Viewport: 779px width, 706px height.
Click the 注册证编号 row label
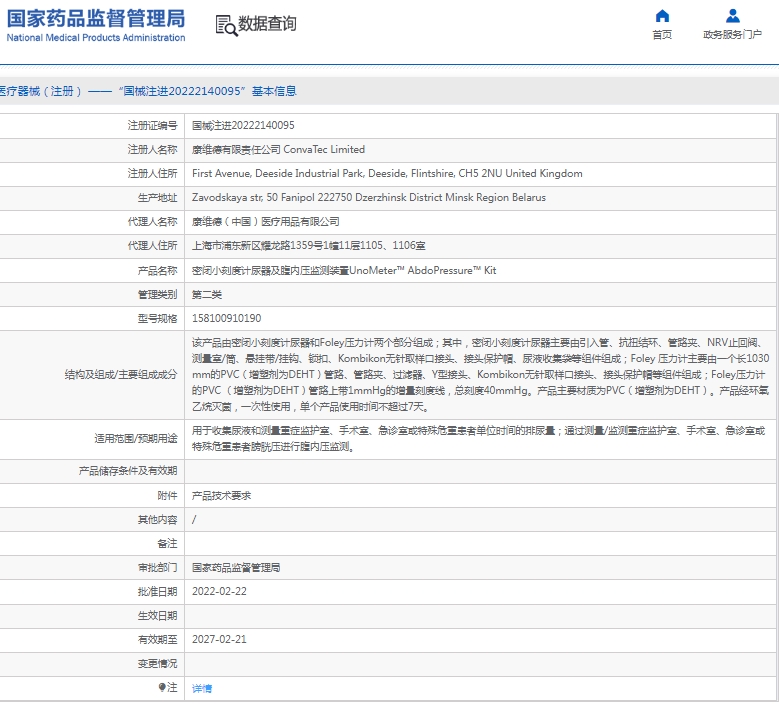153,125
